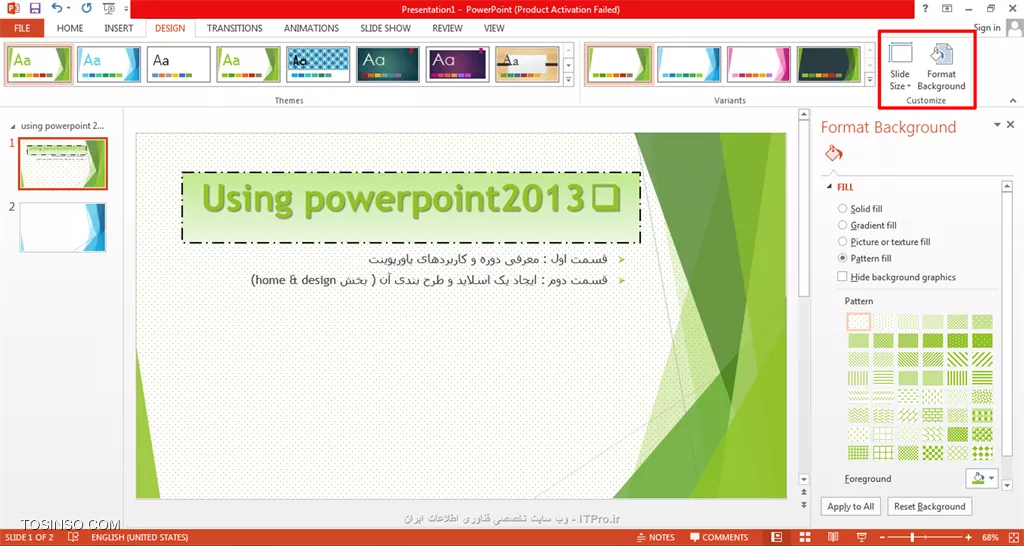Open Format Background pane options arrow

997,124
